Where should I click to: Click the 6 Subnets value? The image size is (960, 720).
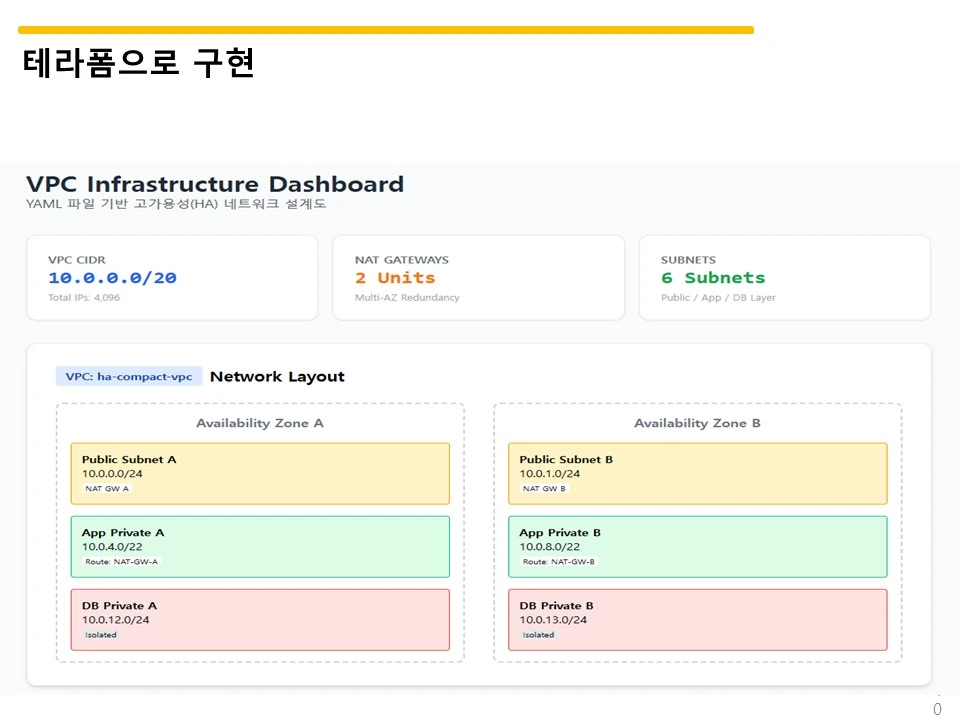[713, 278]
